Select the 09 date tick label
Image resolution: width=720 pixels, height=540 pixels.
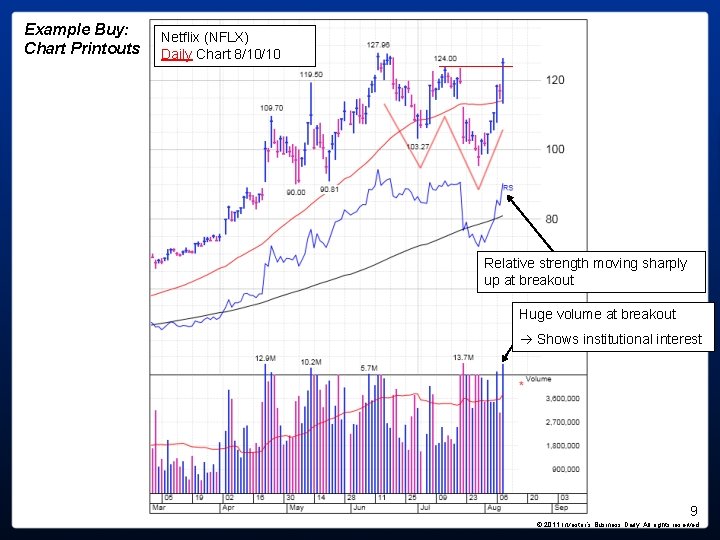443,498
